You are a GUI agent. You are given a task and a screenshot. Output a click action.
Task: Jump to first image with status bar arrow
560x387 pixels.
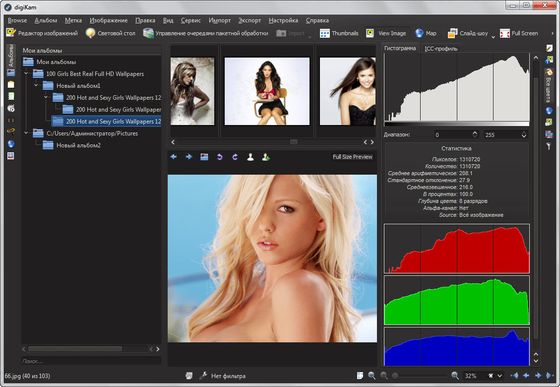pos(515,376)
